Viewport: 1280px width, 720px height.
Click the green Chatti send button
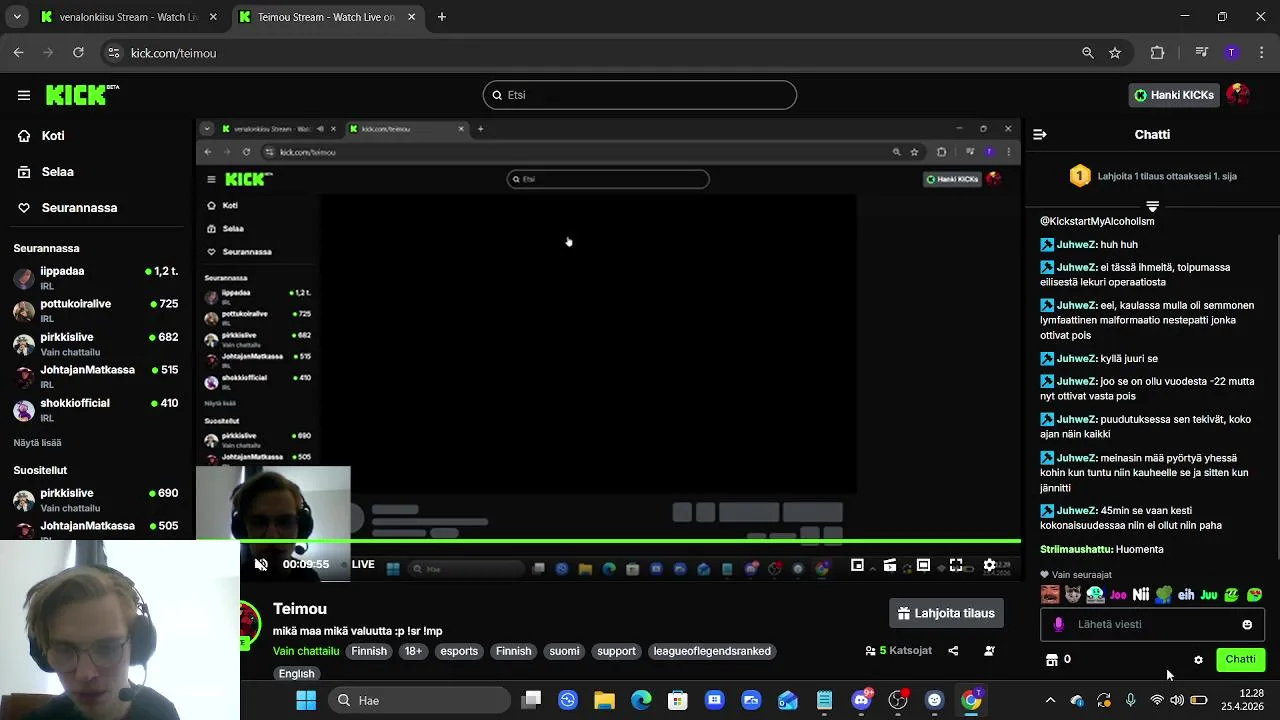pos(1240,660)
